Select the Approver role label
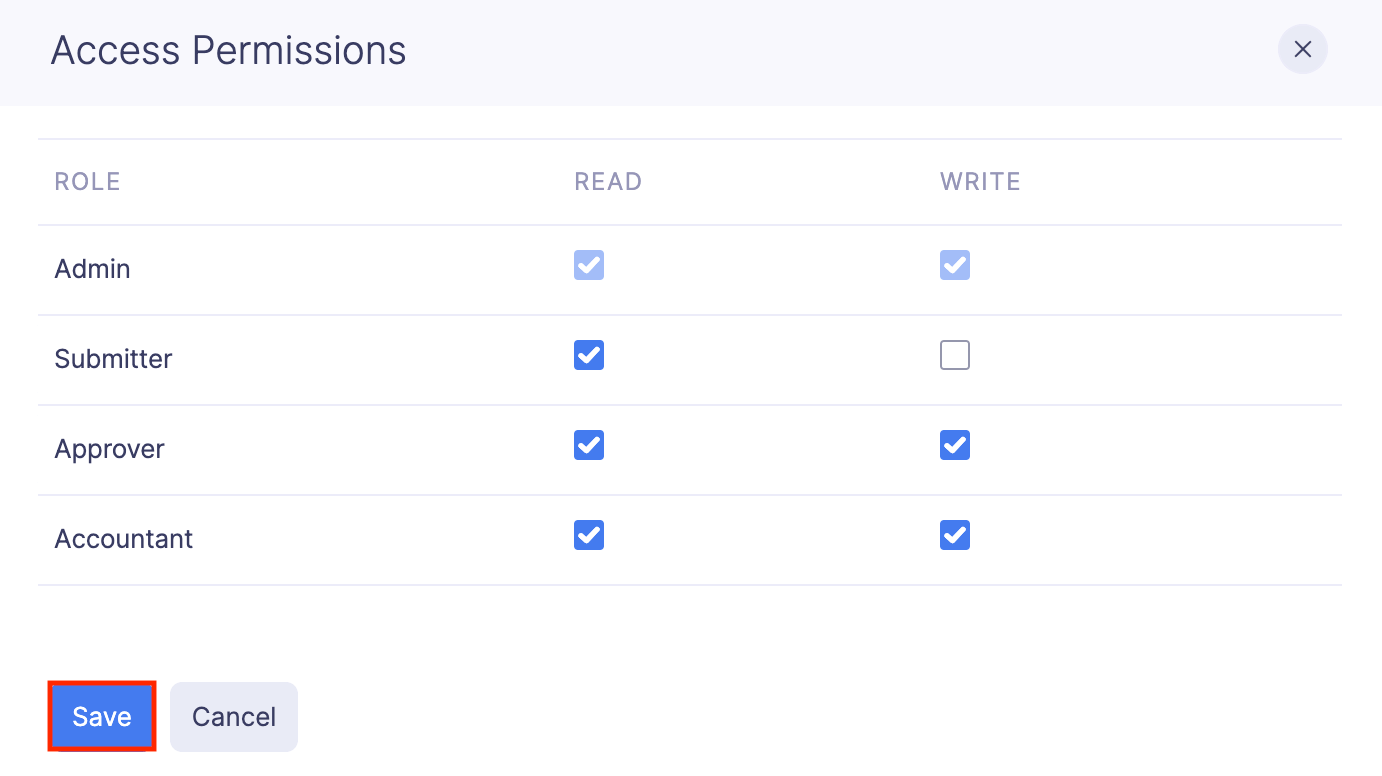The height and width of the screenshot is (776, 1382). (x=109, y=448)
